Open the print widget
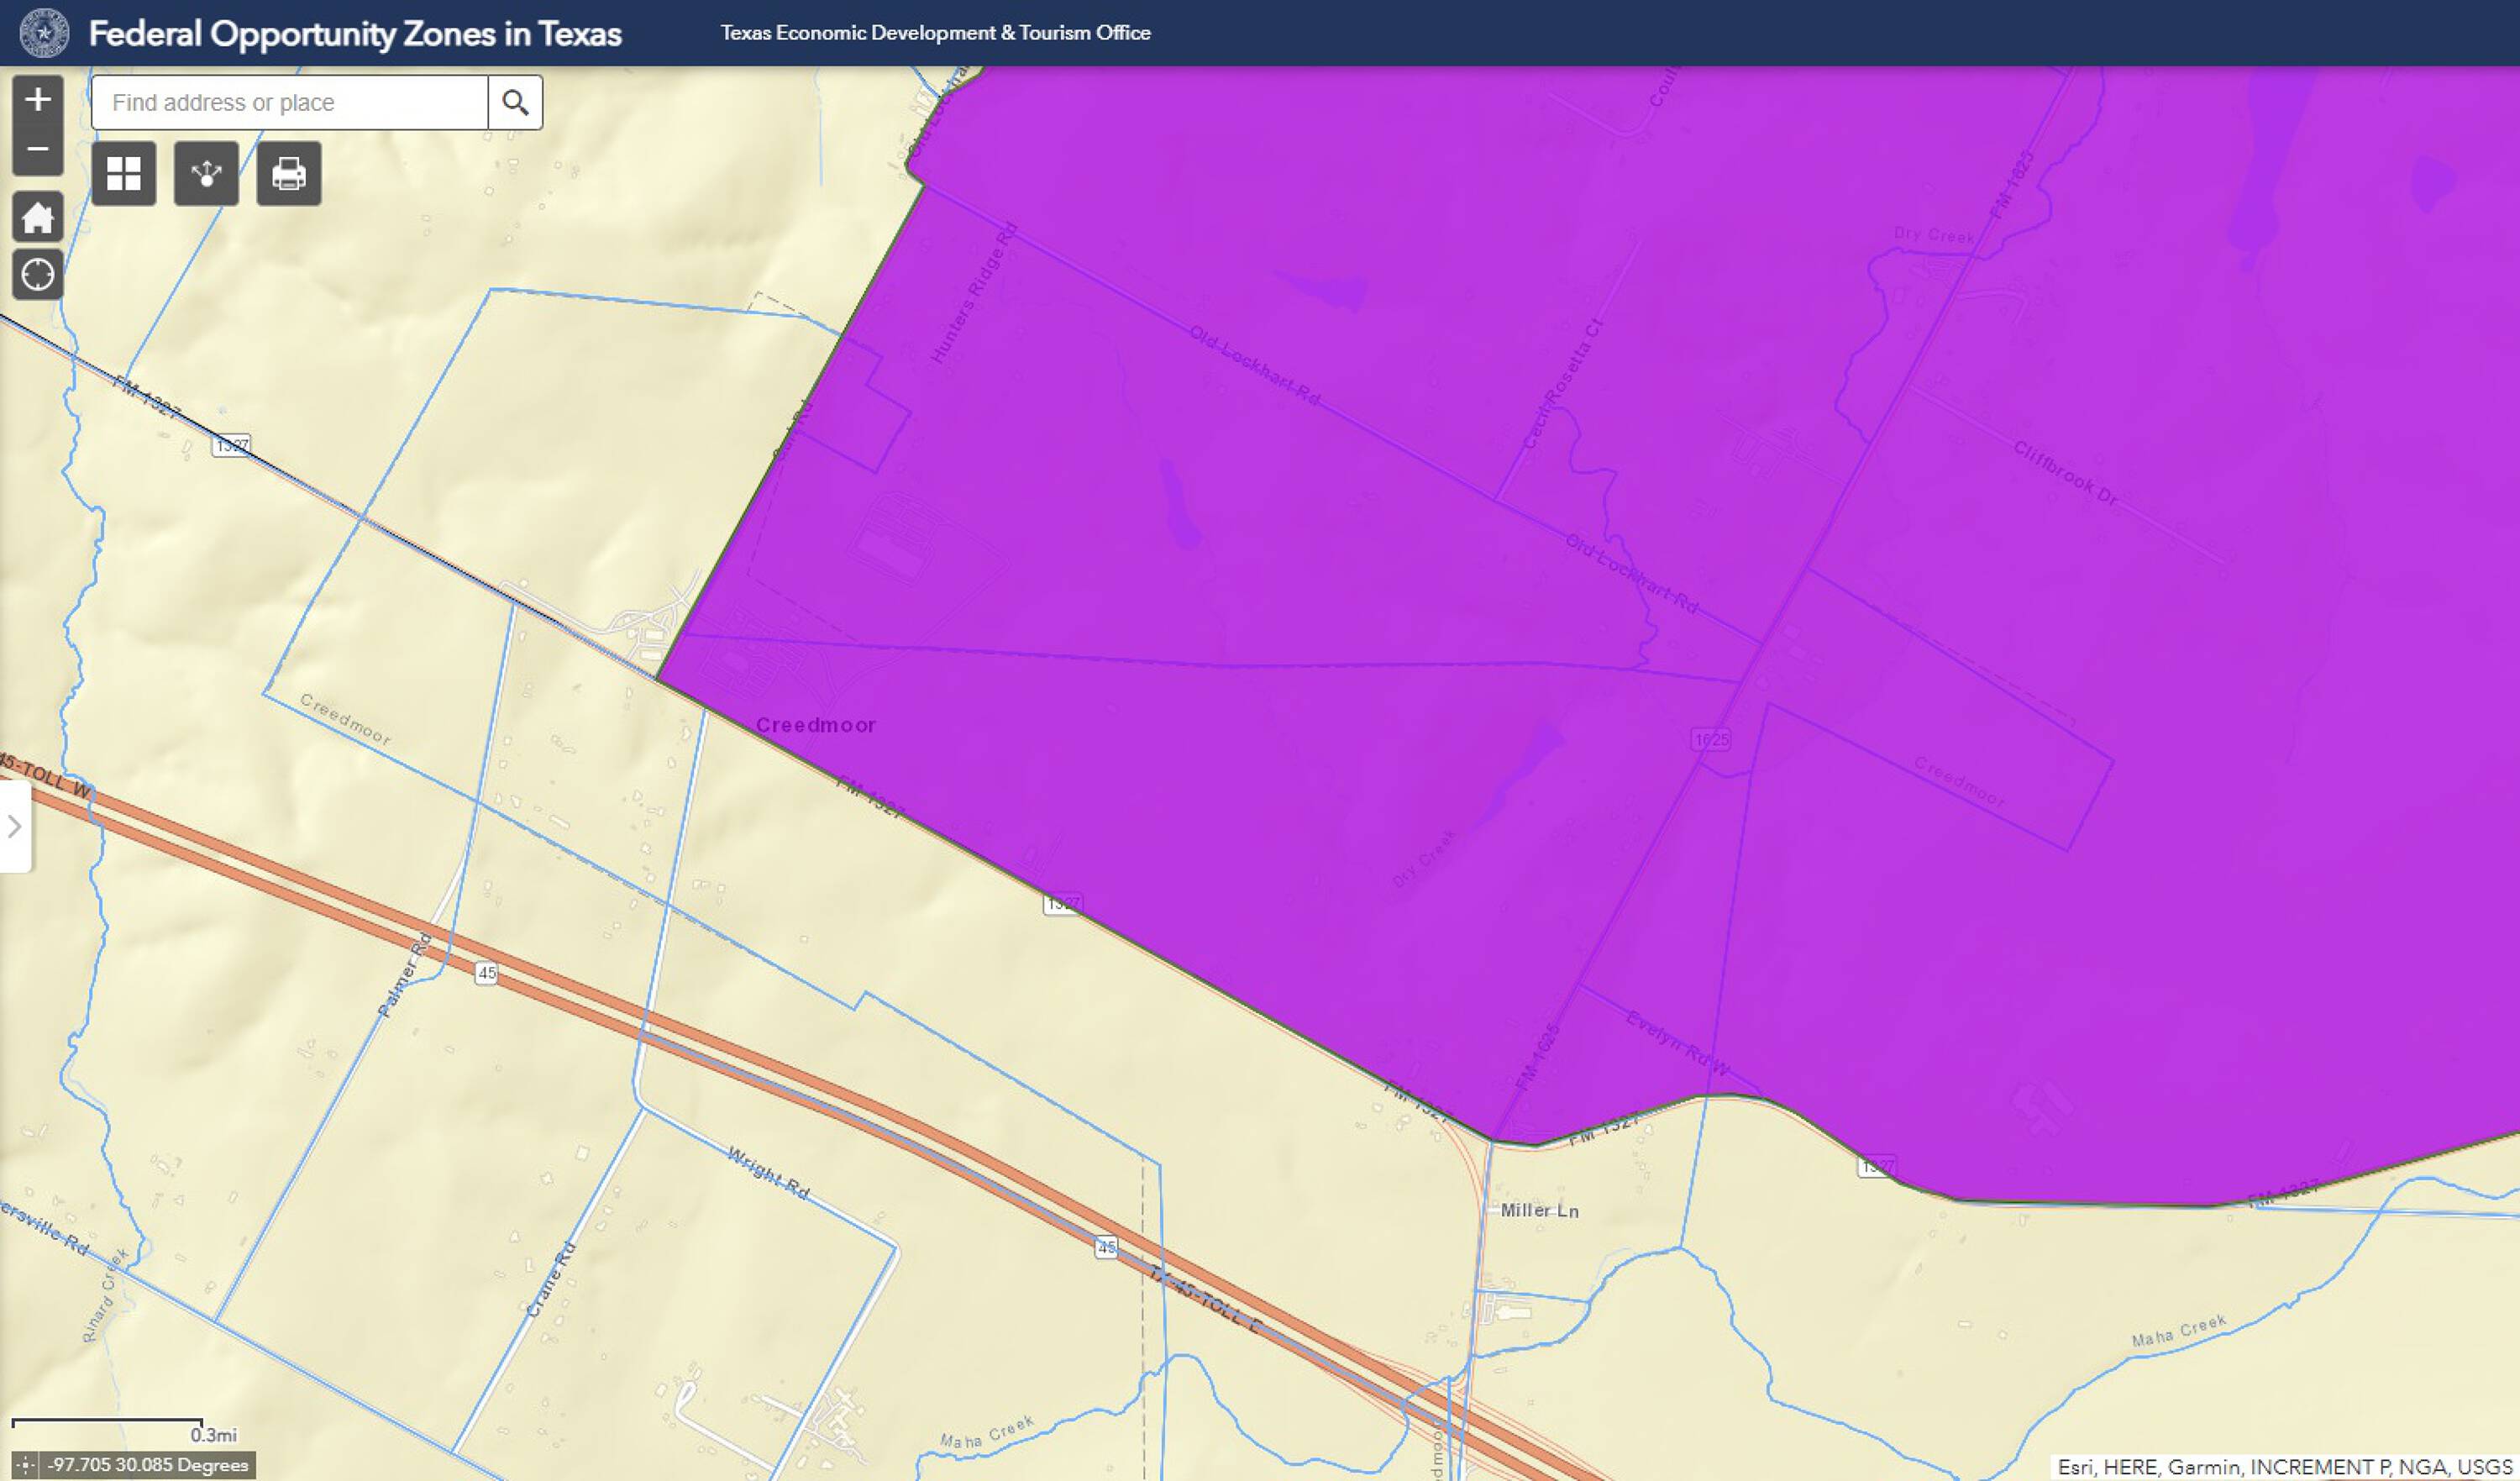Screen dimensions: 2520x1481 point(289,174)
